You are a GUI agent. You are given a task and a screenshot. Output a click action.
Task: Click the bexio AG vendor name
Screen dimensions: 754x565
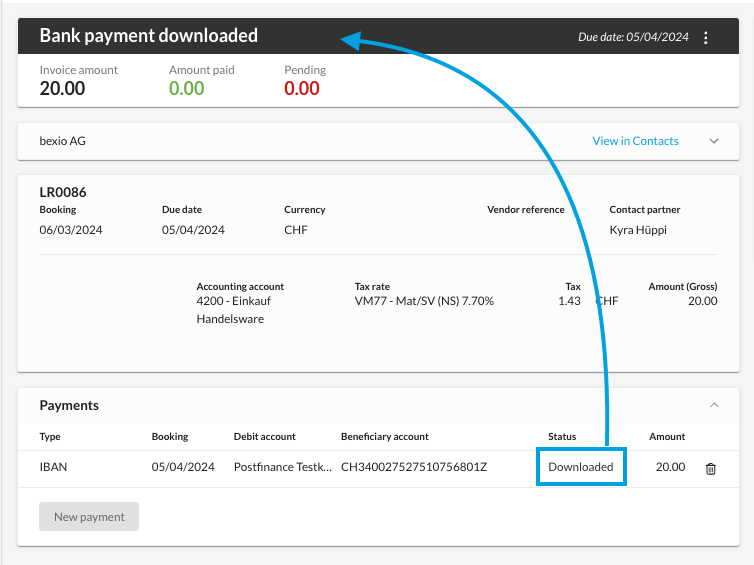tap(63, 141)
